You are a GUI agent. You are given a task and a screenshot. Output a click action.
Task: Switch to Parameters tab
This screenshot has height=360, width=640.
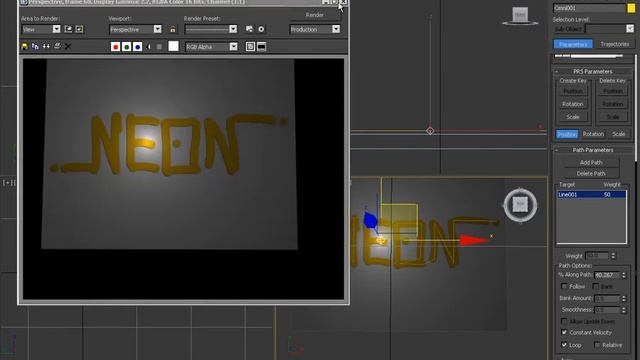(573, 44)
